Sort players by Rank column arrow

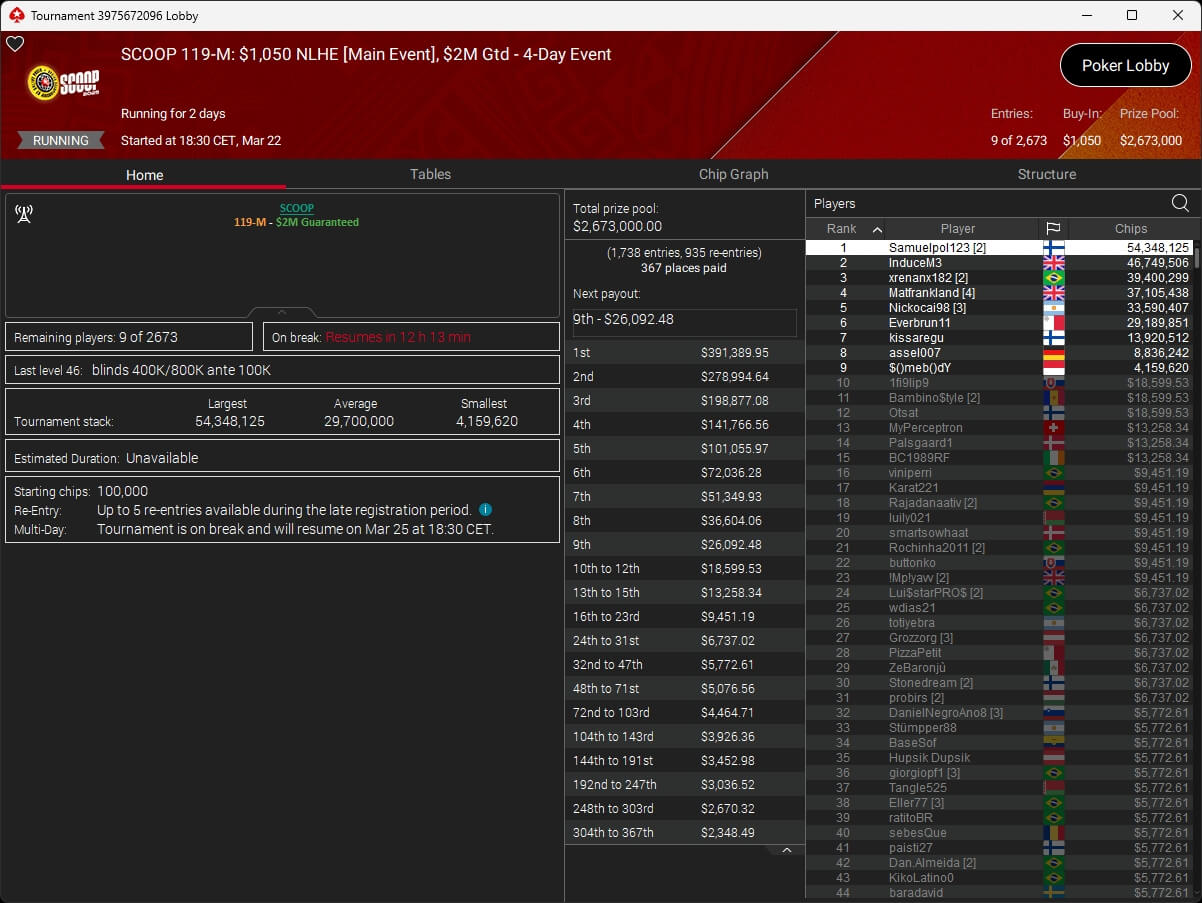(877, 229)
